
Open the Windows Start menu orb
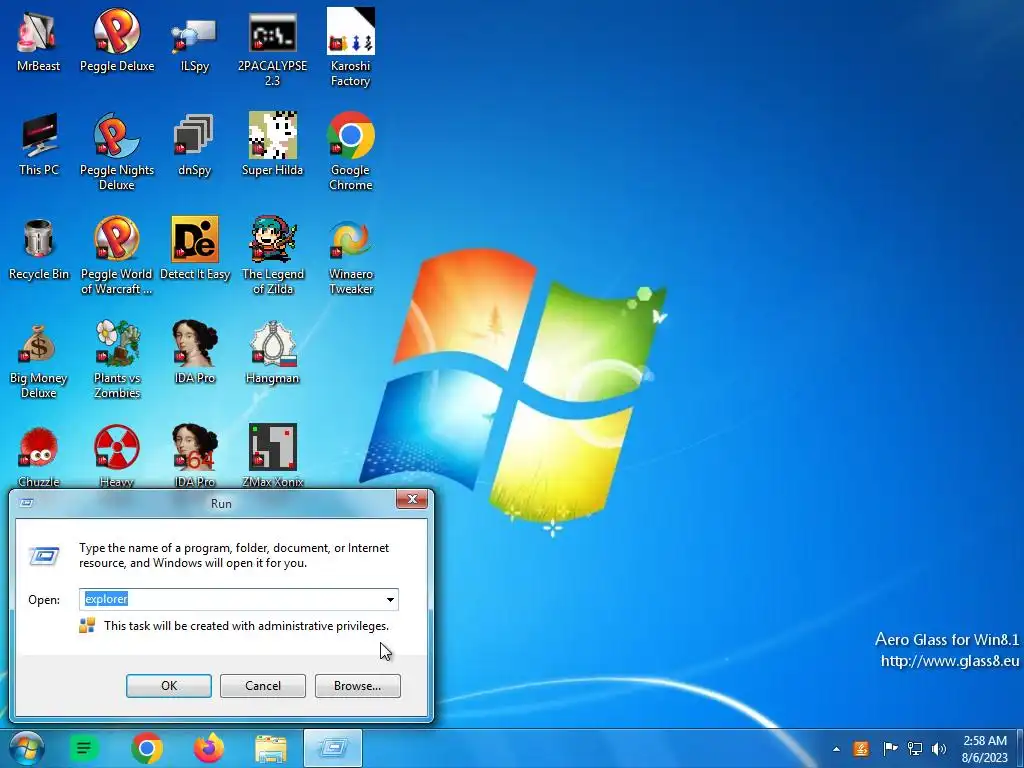[27, 748]
